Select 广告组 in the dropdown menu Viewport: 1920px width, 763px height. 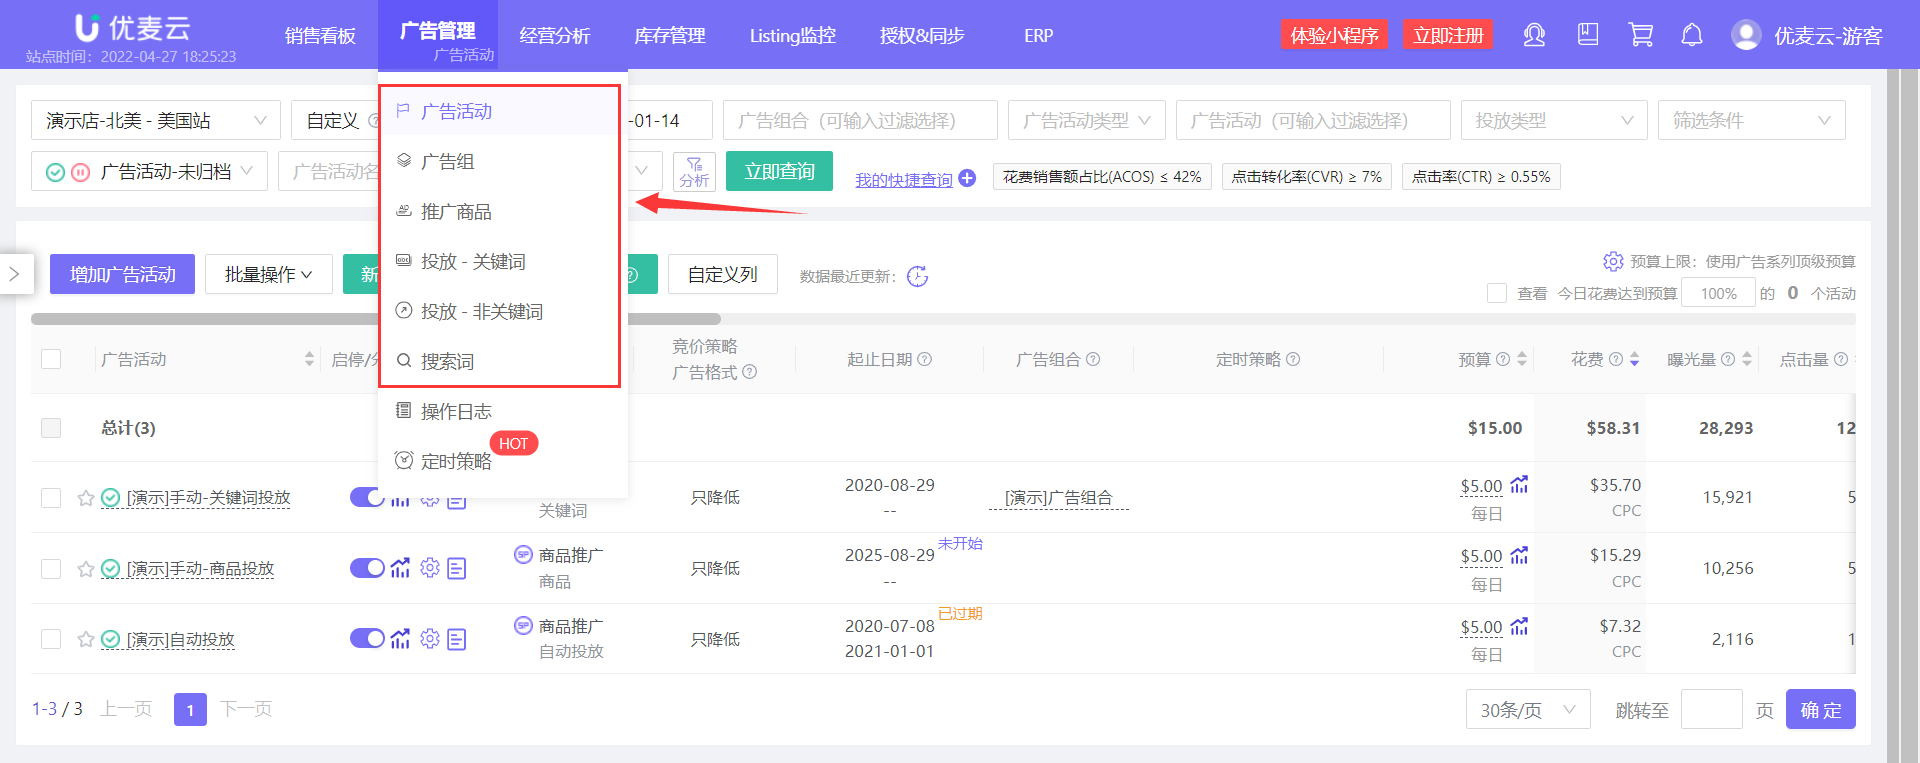coord(503,161)
